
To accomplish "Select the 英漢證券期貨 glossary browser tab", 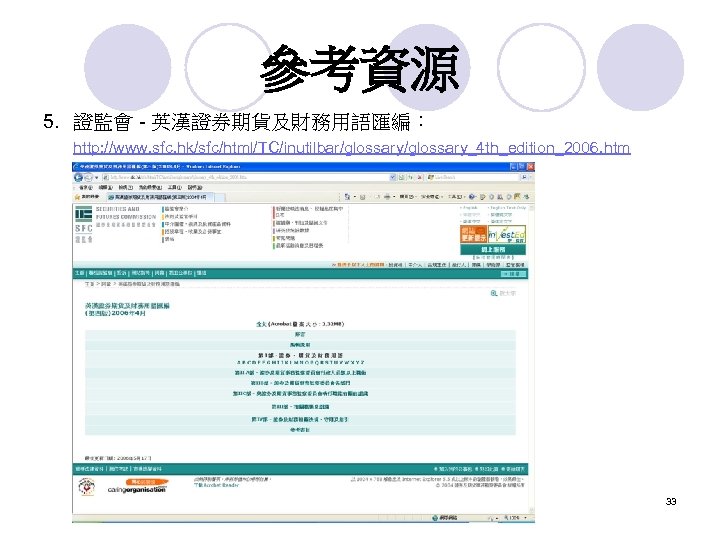I will [161, 197].
